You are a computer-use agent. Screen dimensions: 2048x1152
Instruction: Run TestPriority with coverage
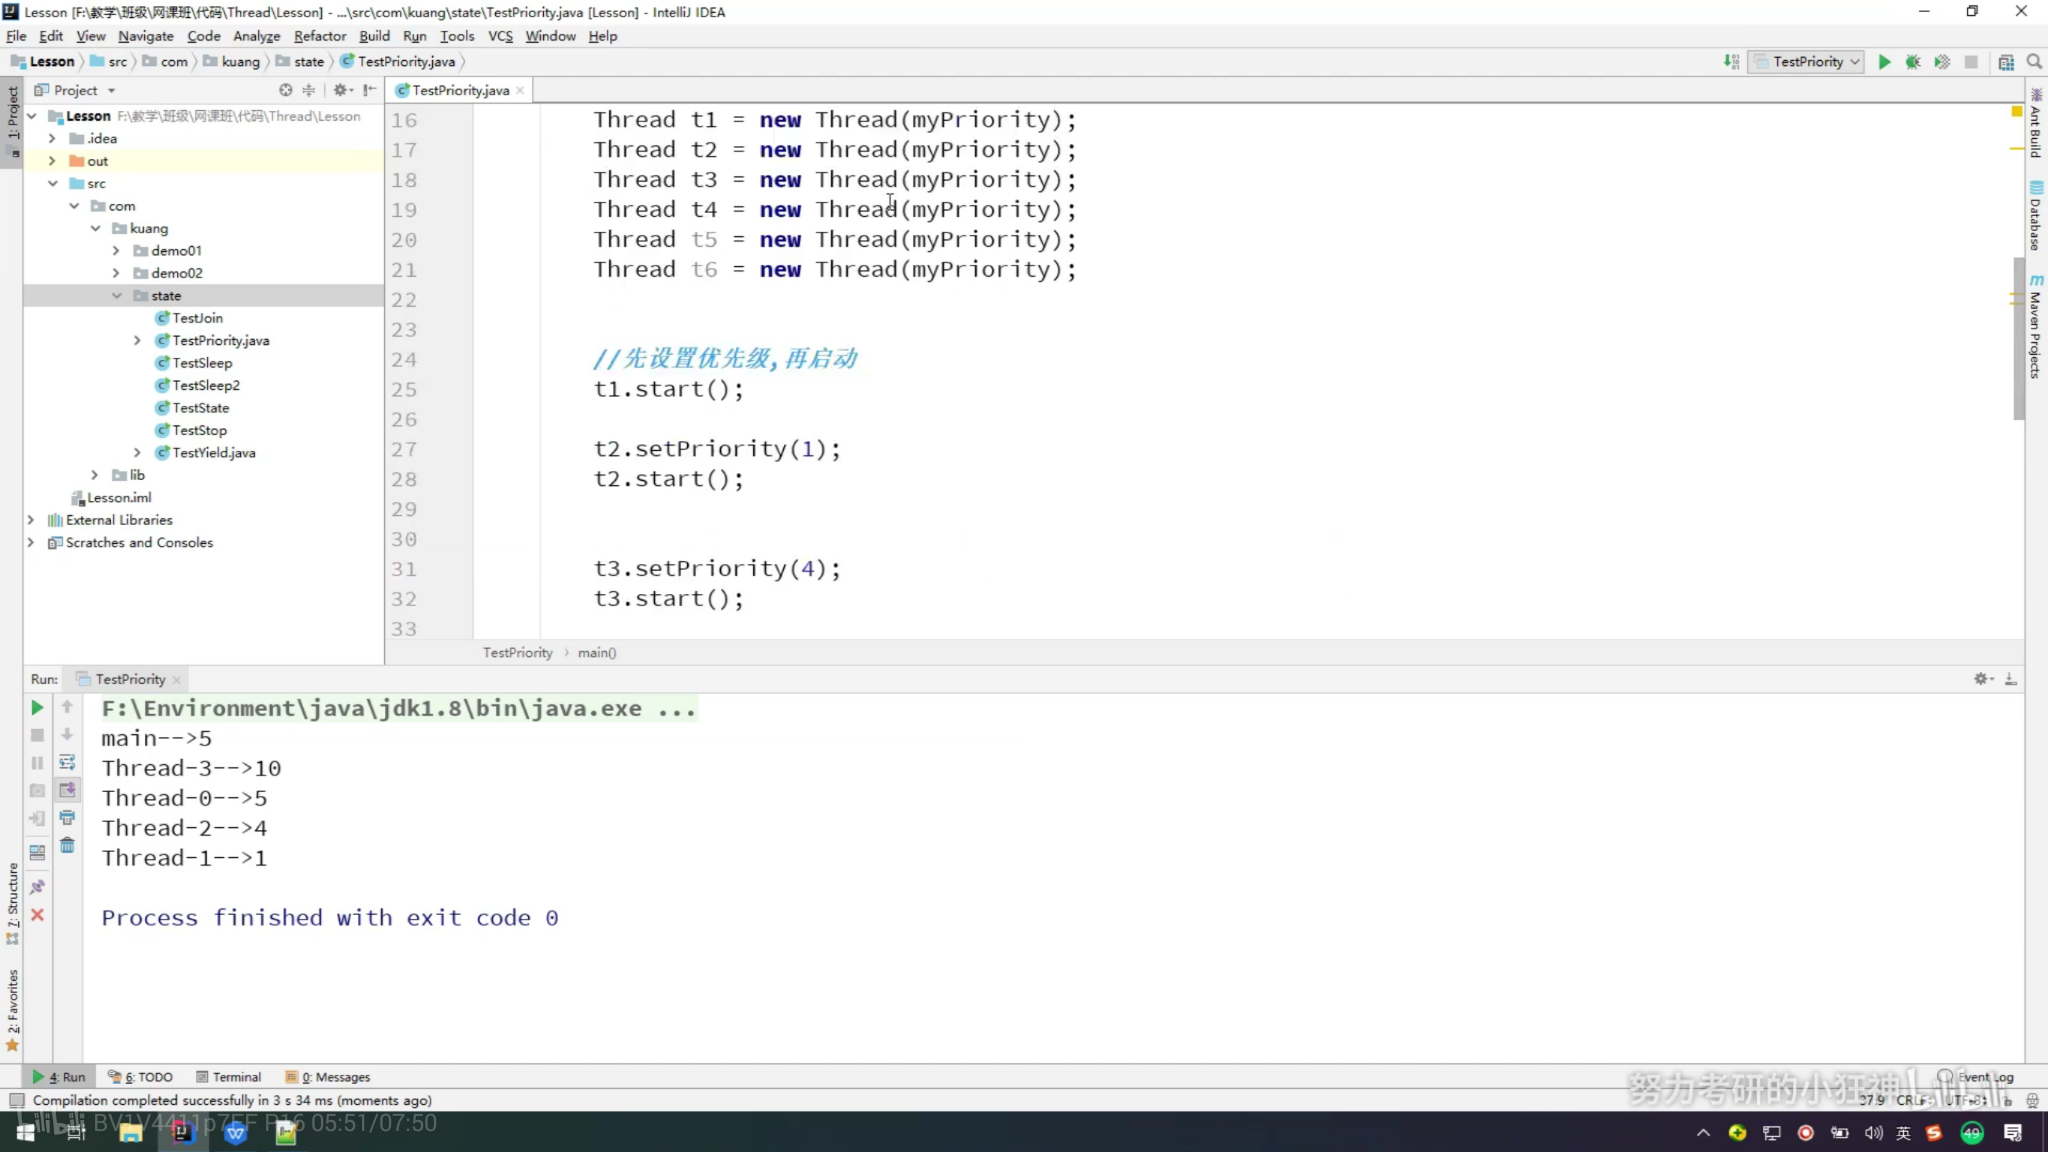tap(1942, 62)
